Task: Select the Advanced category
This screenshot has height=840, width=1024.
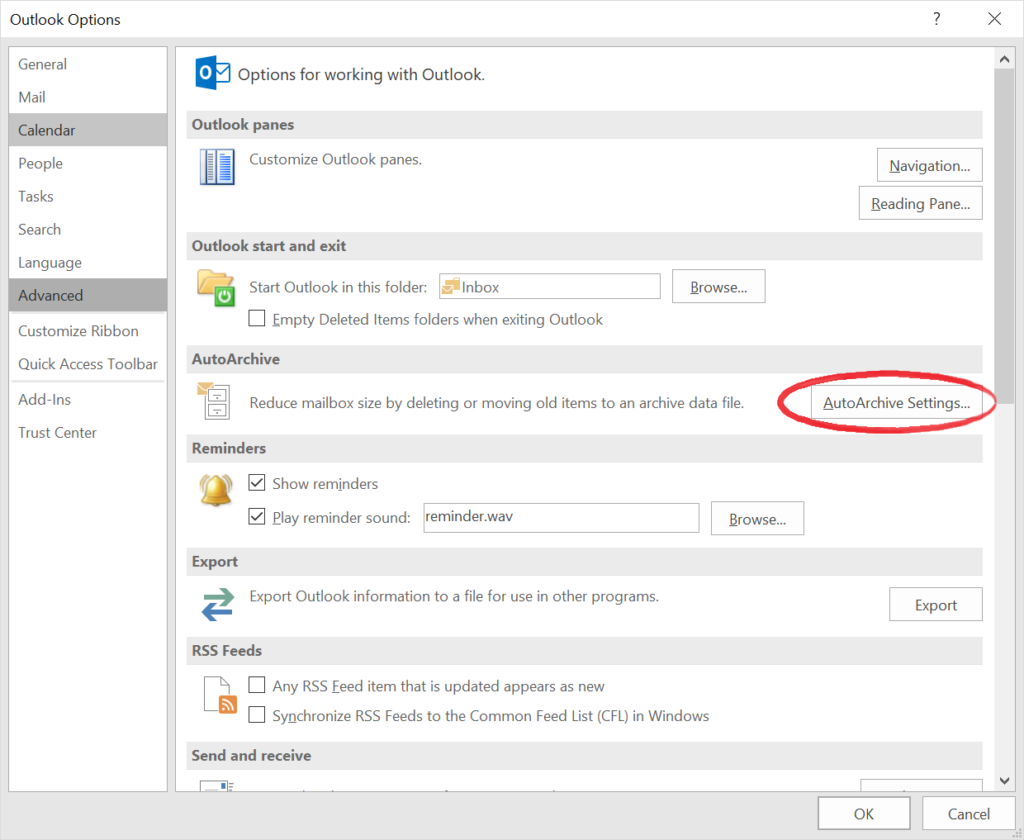Action: 88,295
